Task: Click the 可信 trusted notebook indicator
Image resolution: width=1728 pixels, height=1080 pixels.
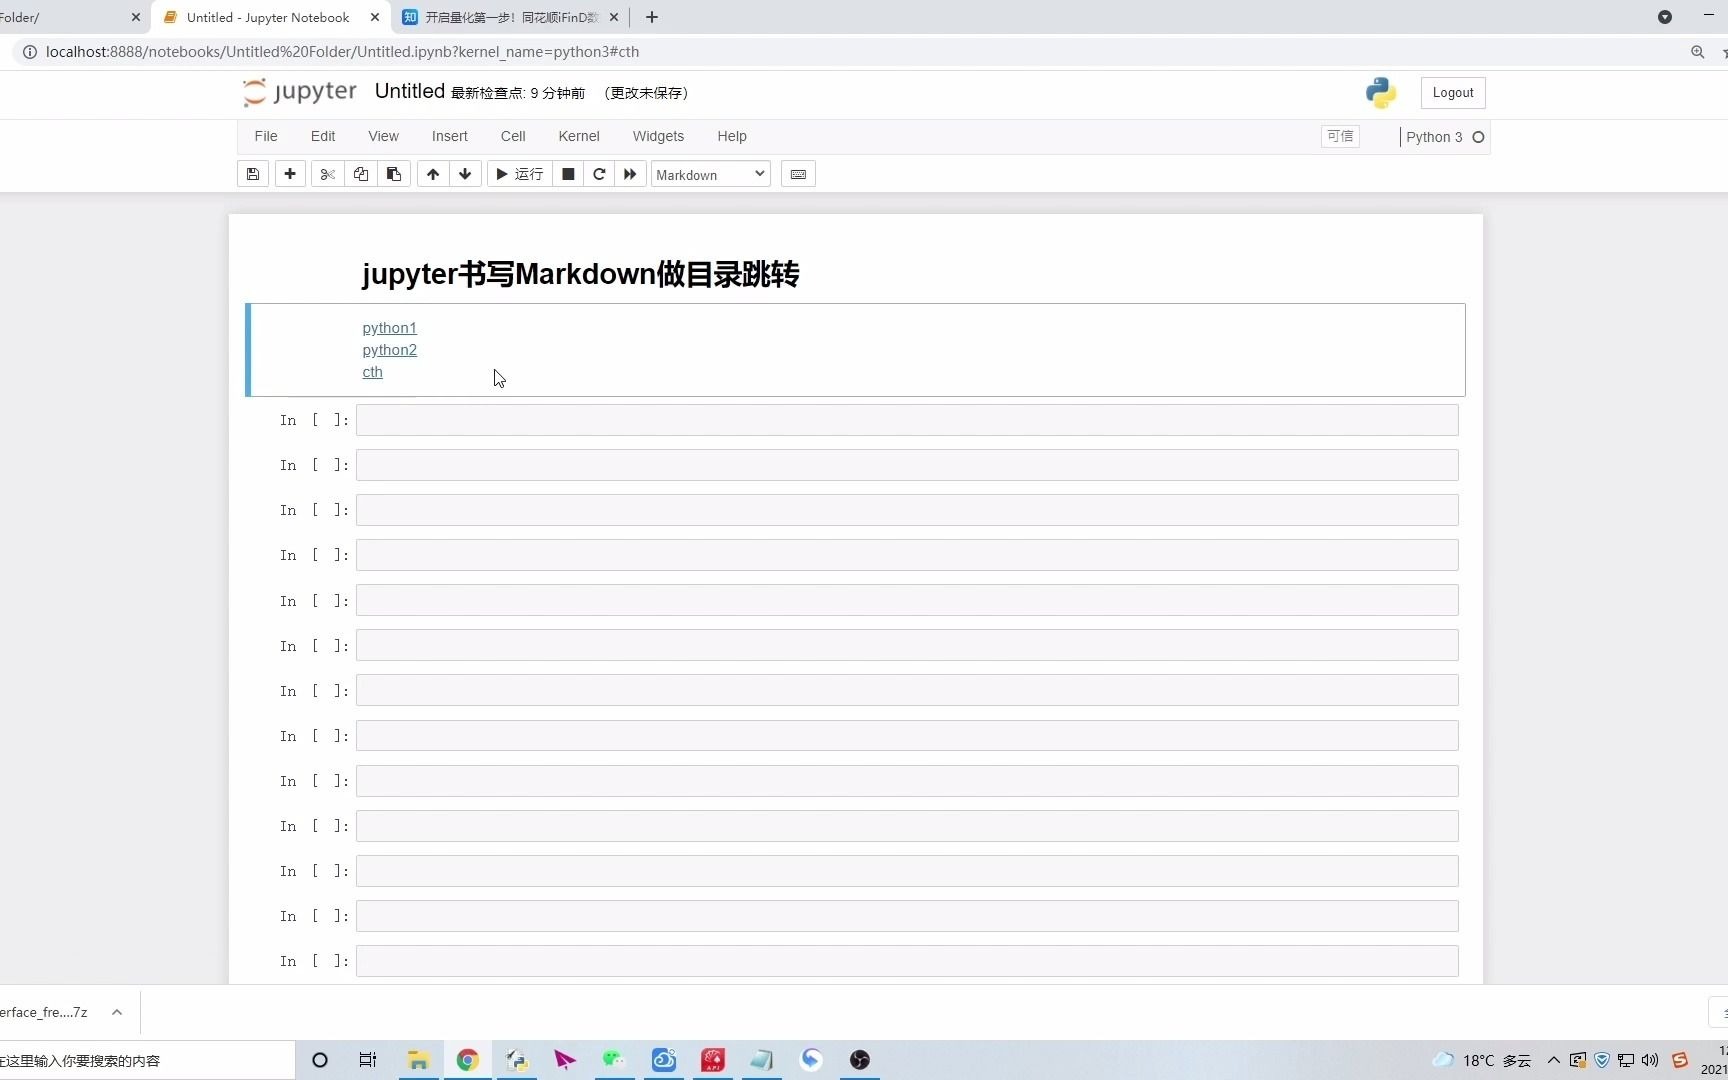Action: 1340,136
